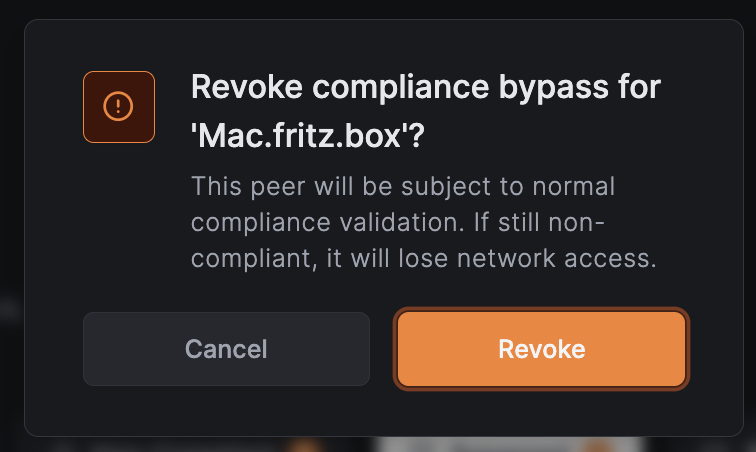Select the alert icon beside the title
Screen dimensions: 756x452
tap(118, 107)
